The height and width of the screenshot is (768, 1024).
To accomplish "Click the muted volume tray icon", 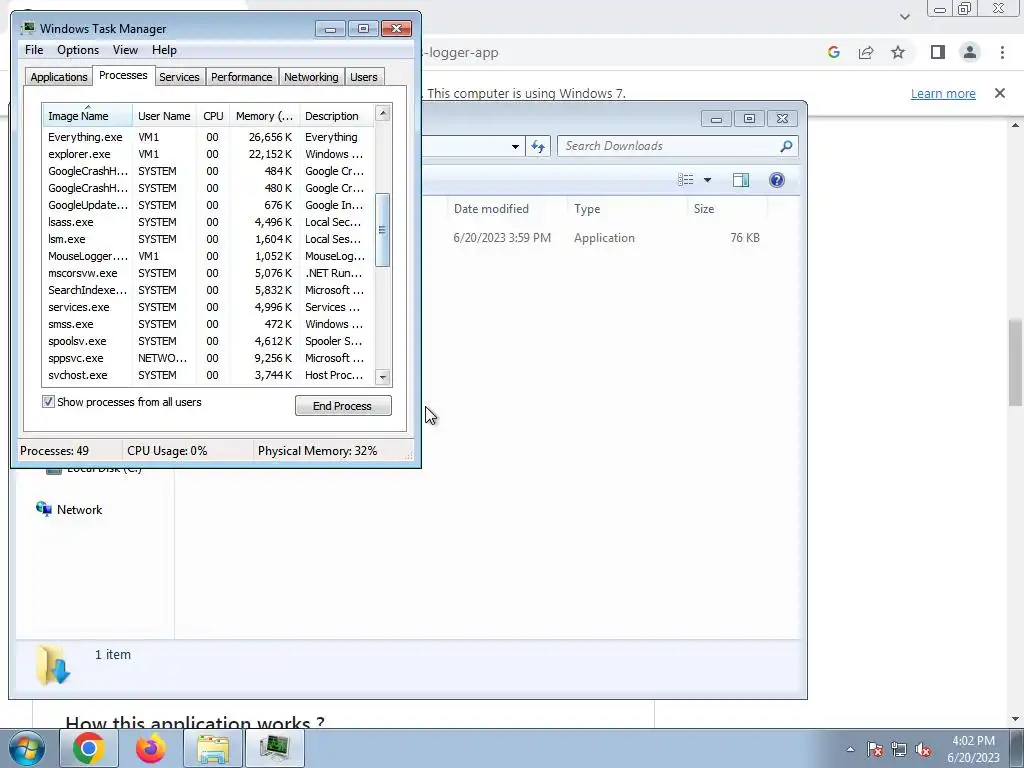I will coord(923,749).
